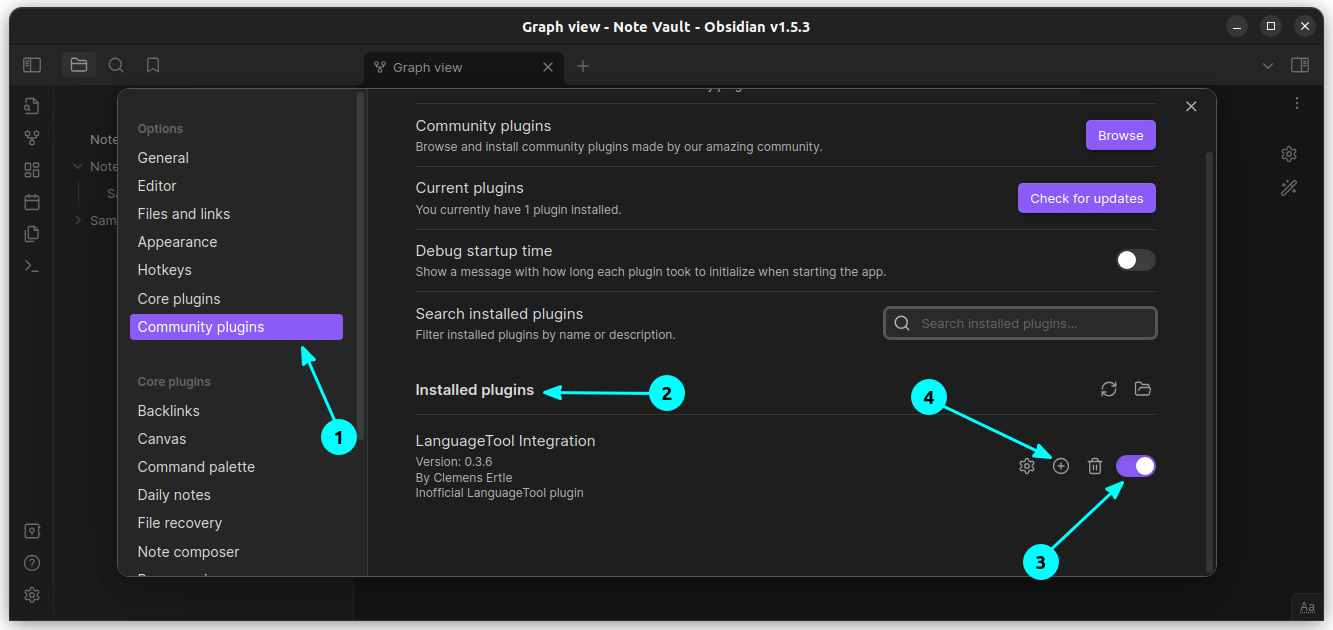1333x630 pixels.
Task: Click the Search installed plugins field
Action: pos(1019,322)
